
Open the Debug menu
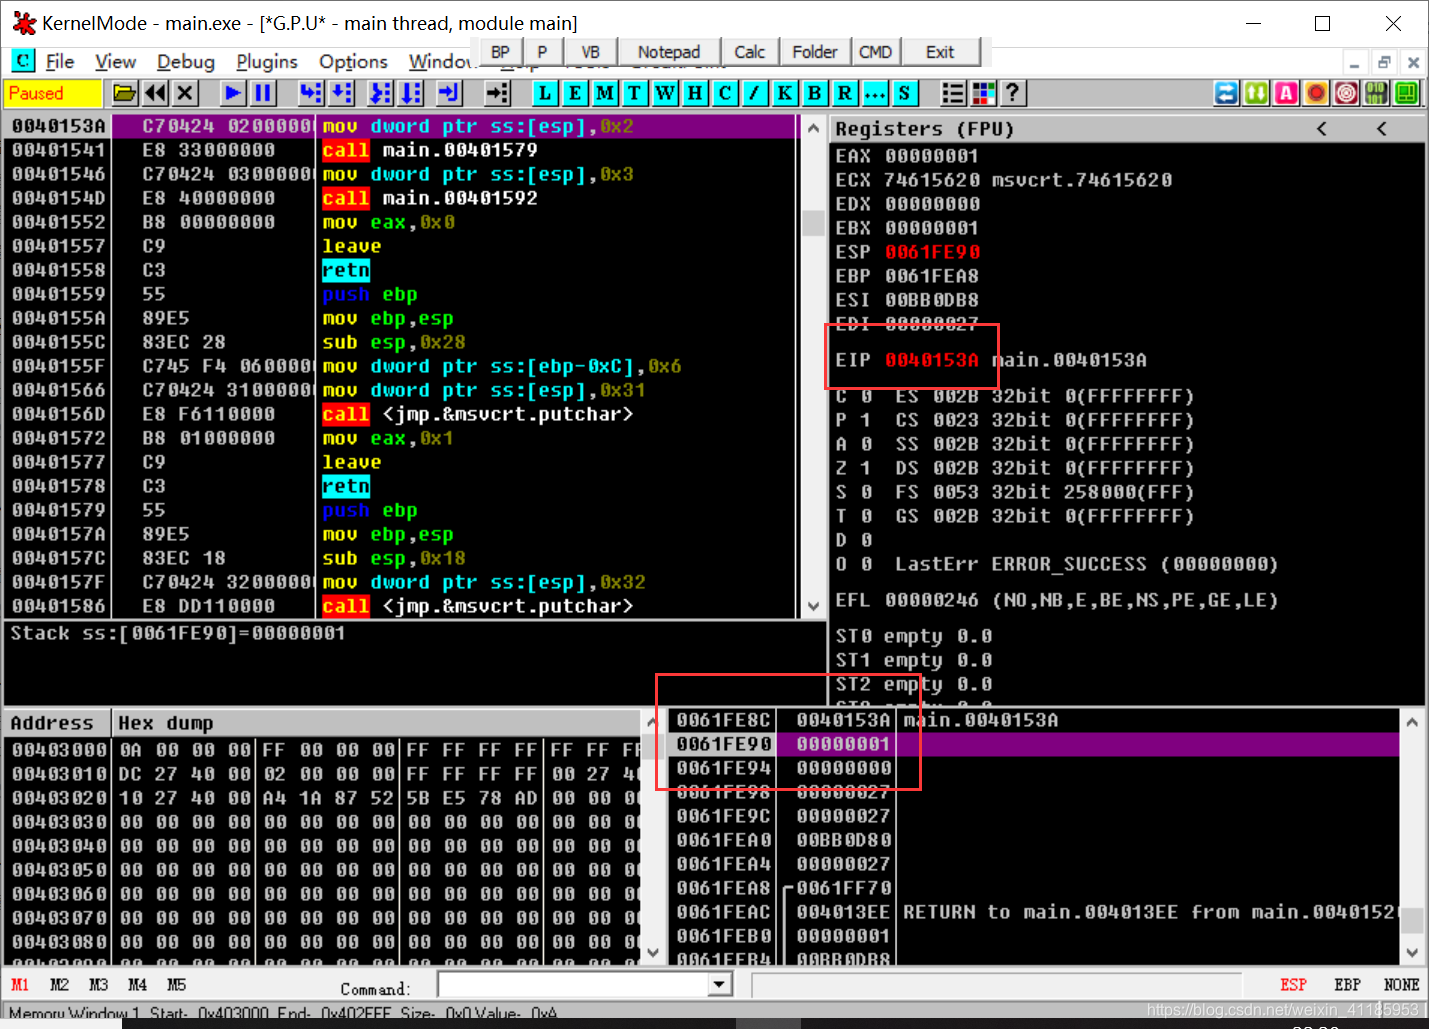(186, 61)
